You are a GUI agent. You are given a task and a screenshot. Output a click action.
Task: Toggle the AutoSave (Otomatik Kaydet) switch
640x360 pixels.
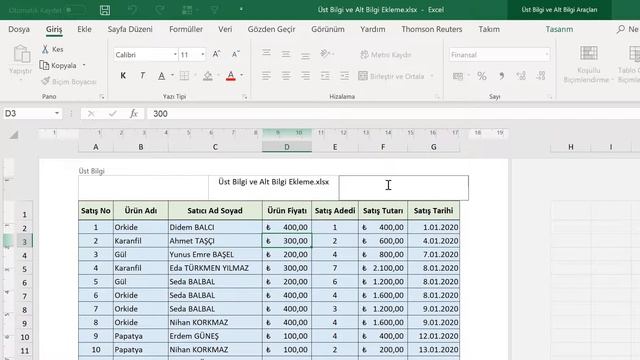(x=75, y=10)
